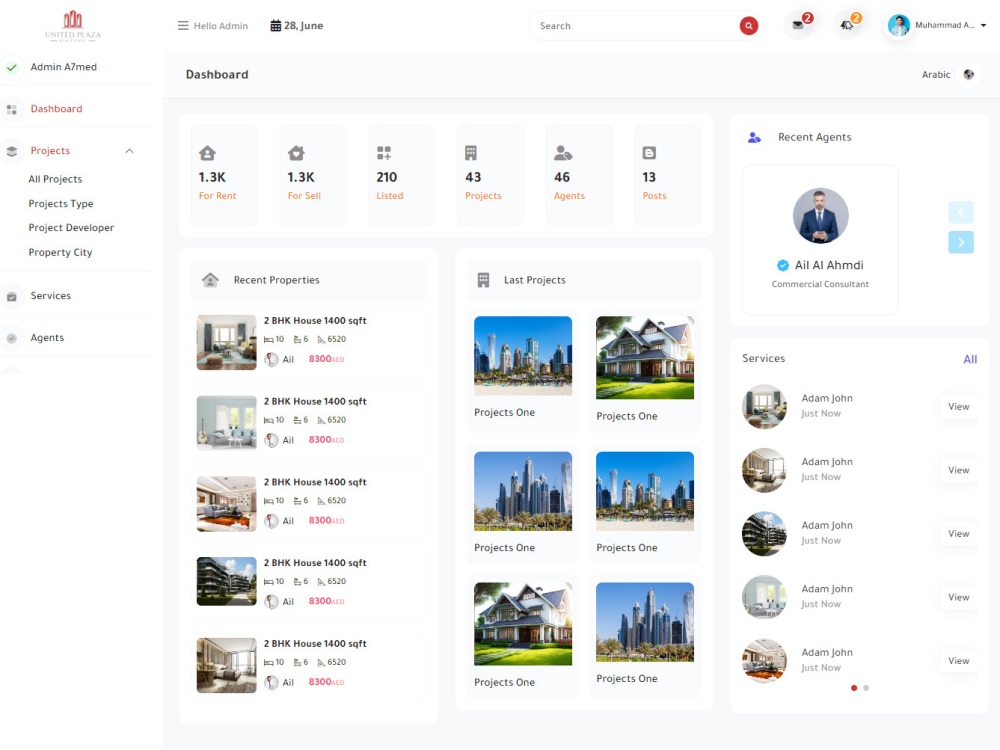
Task: Open the hamburger menu next to Hello Admin
Action: (x=183, y=26)
